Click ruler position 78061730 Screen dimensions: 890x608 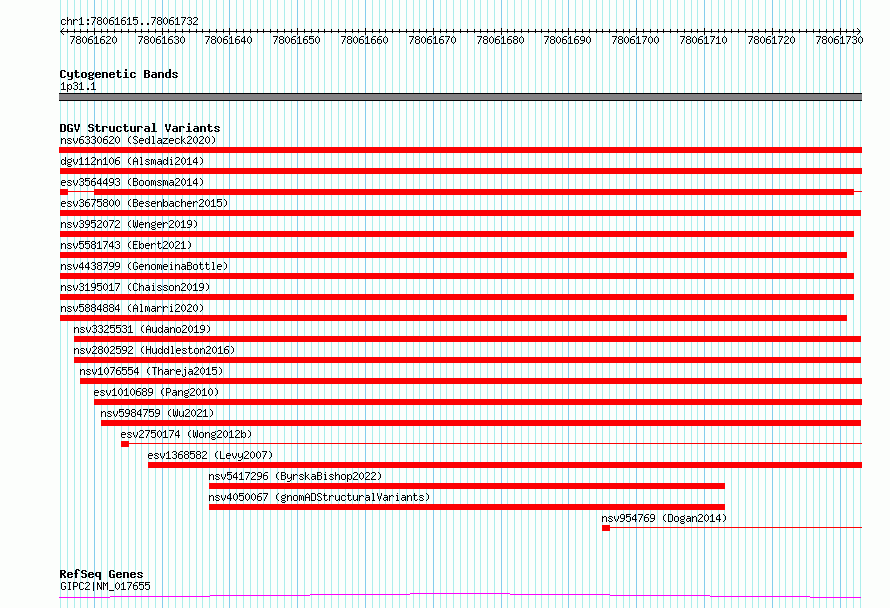pos(839,40)
